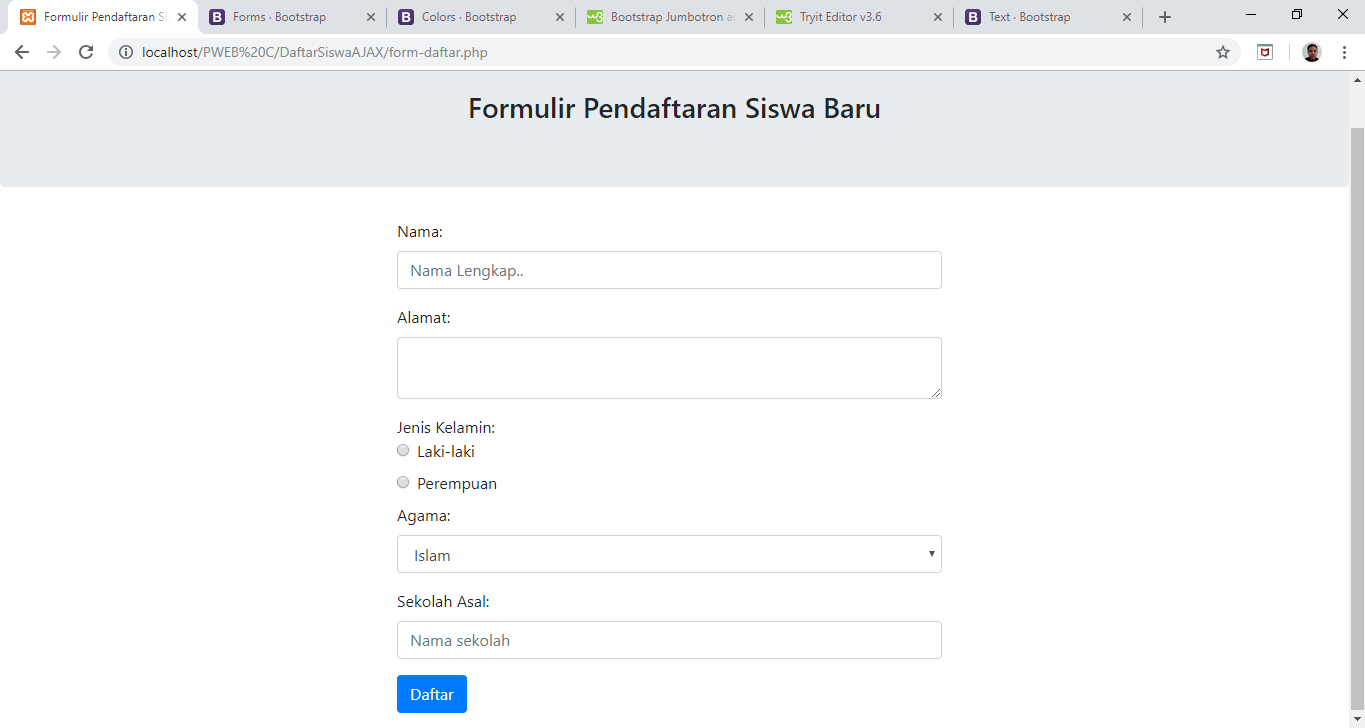Open the Chrome three-dot menu
This screenshot has width=1365, height=728.
pyautogui.click(x=1344, y=52)
